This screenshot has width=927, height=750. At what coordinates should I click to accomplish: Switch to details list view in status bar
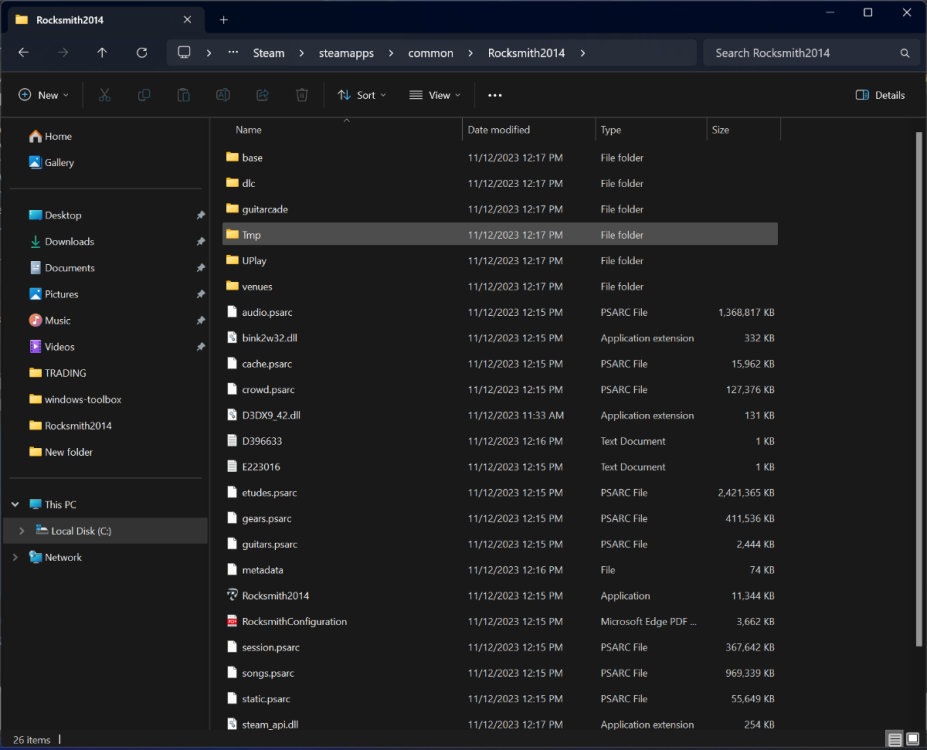pyautogui.click(x=894, y=739)
